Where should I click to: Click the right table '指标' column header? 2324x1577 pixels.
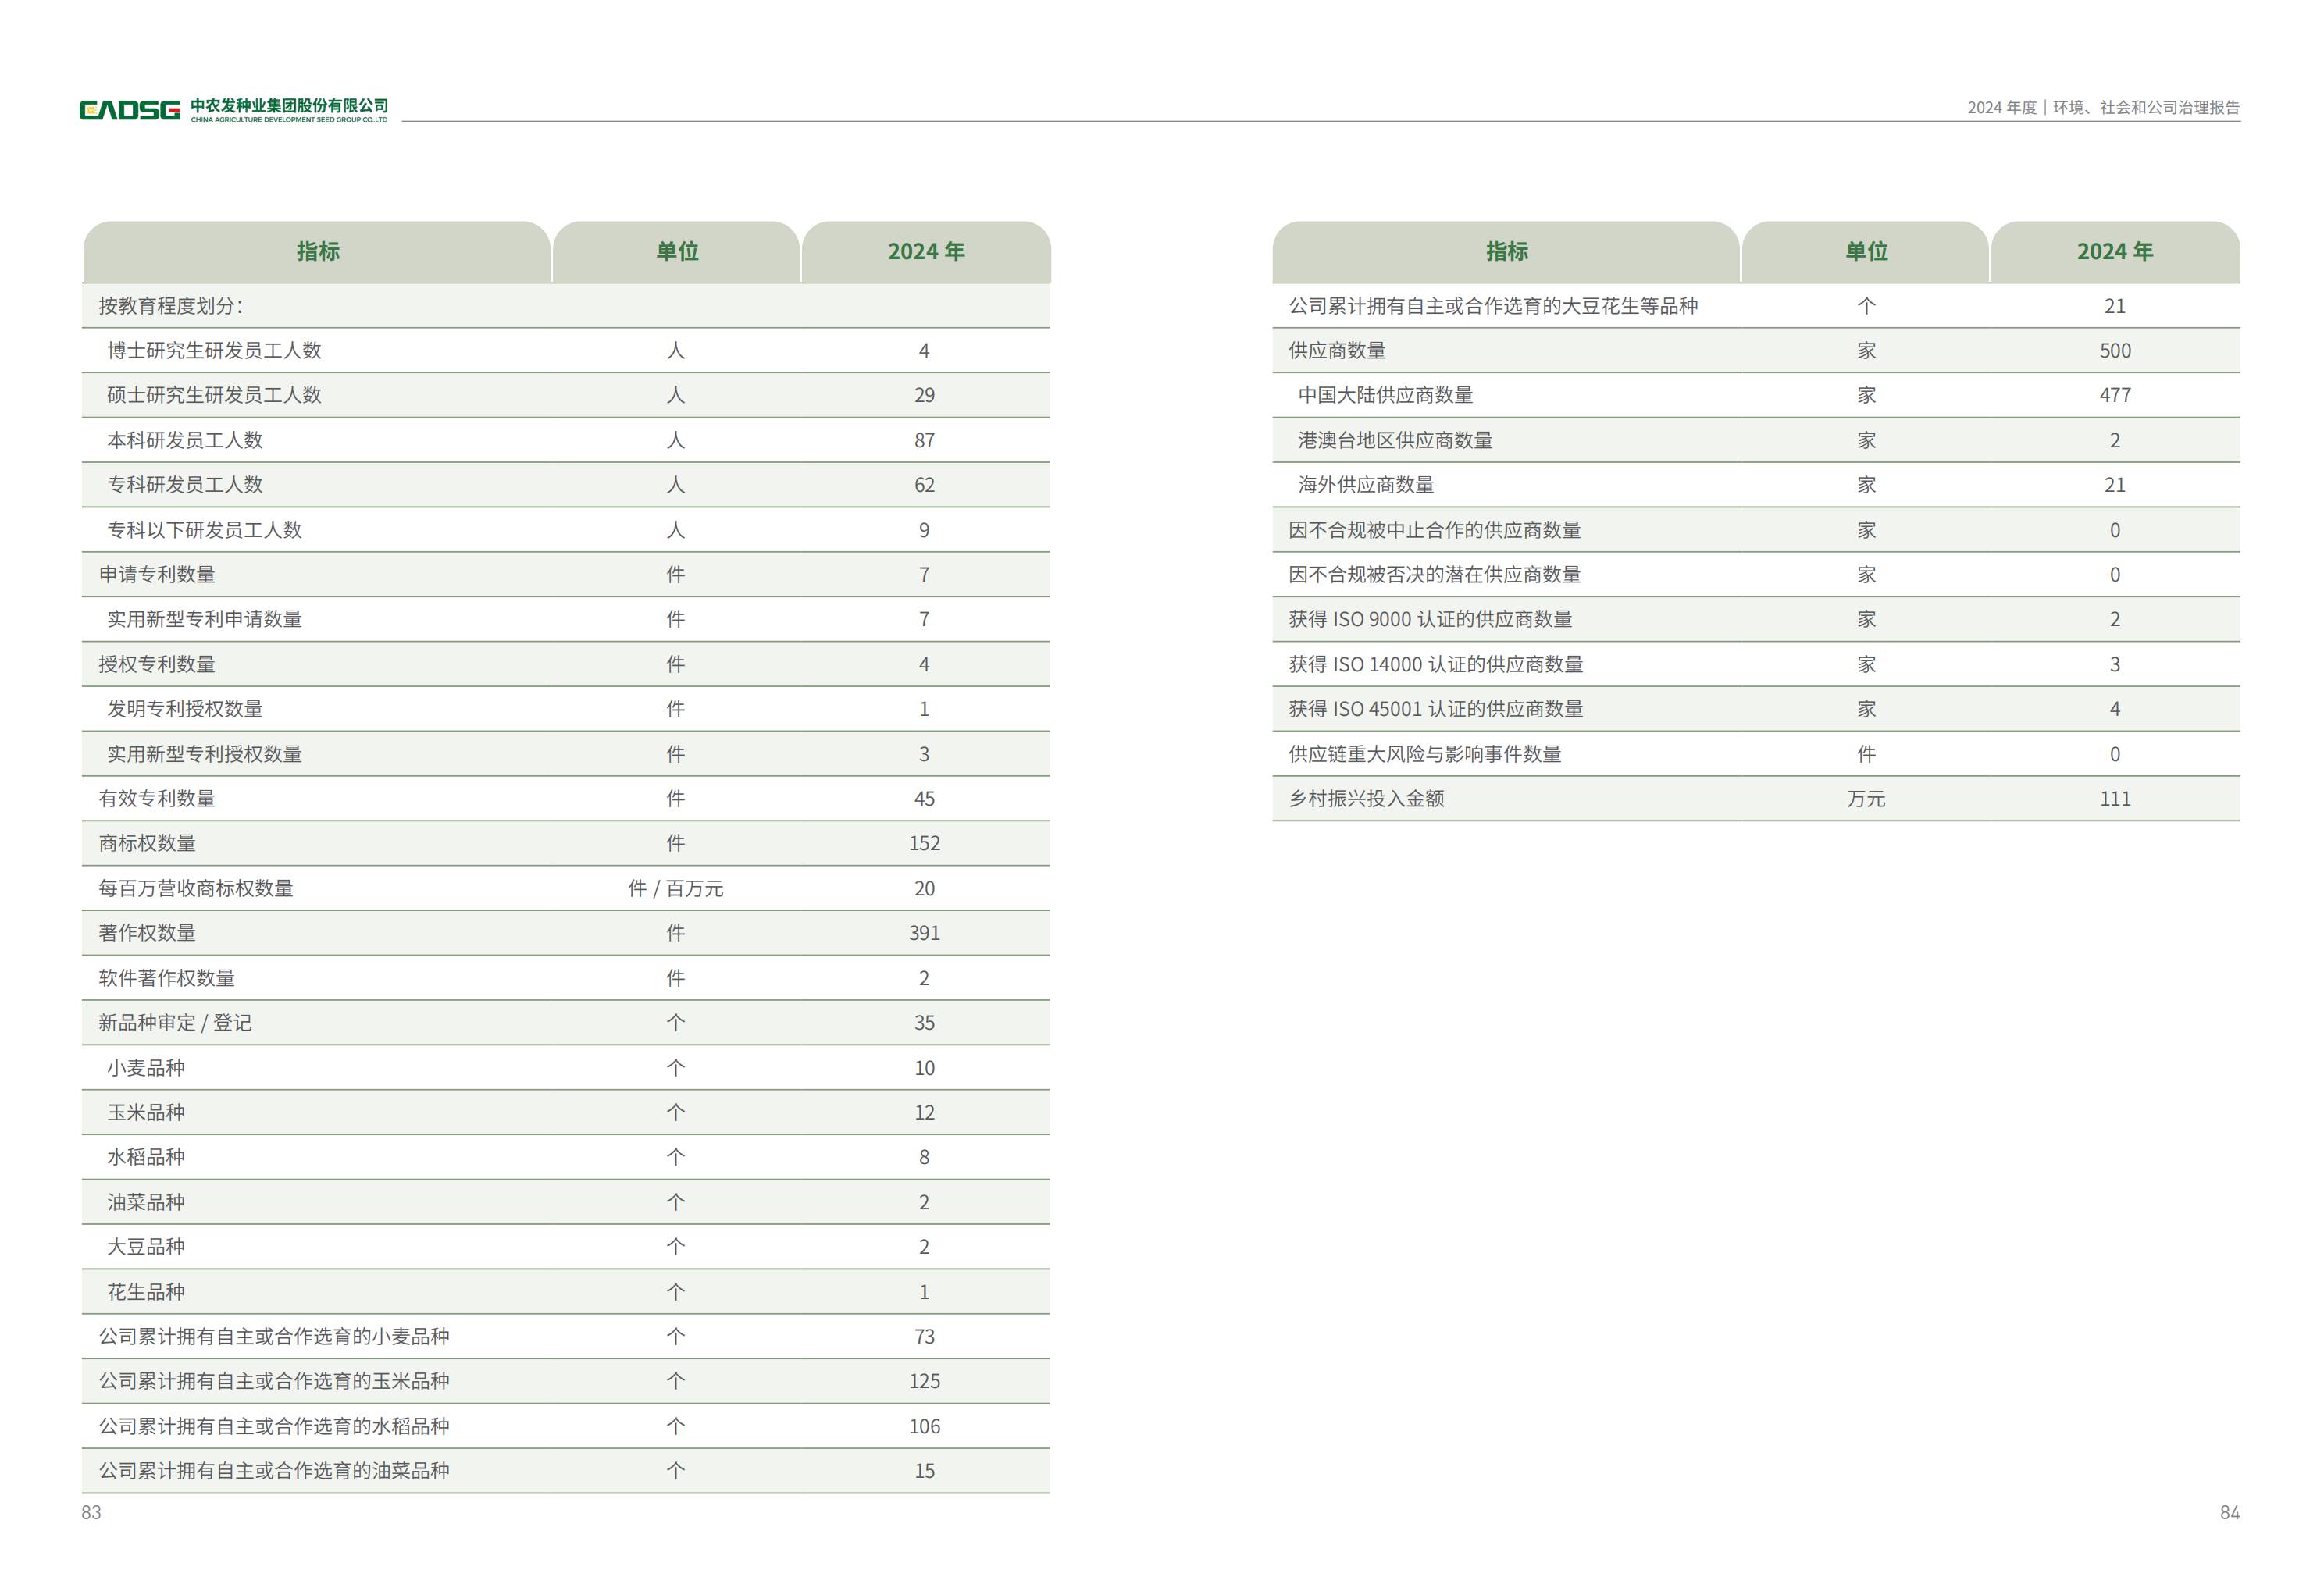pyautogui.click(x=1507, y=251)
